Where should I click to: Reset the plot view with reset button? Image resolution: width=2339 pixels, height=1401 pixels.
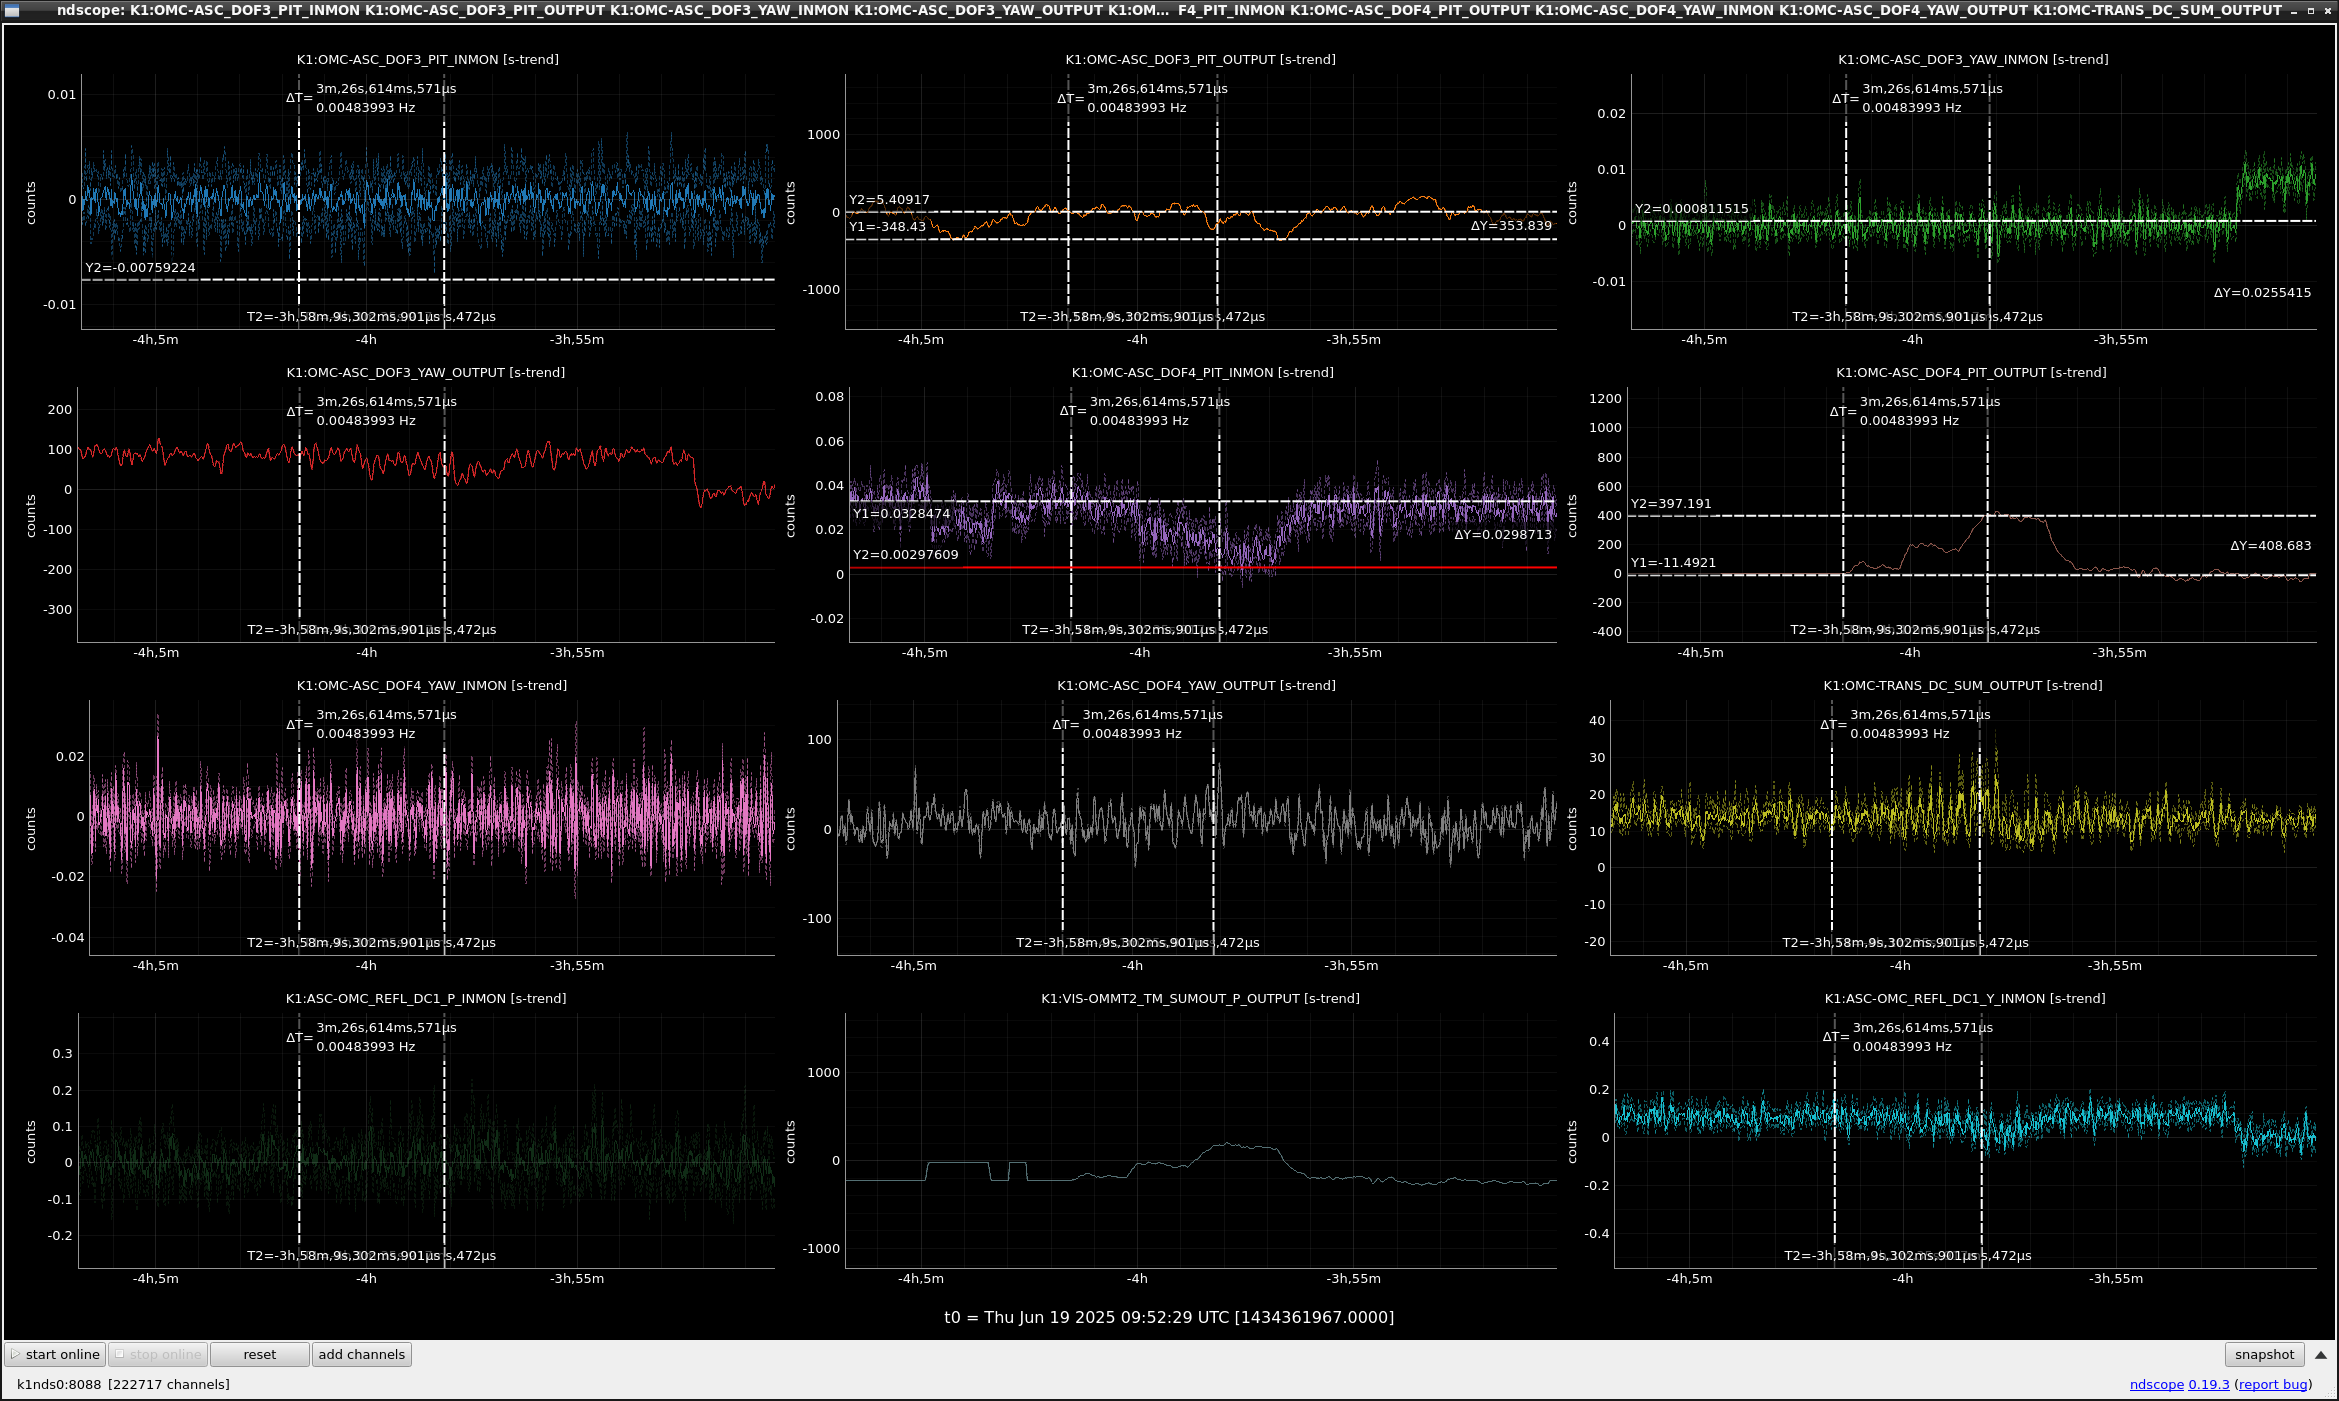pyautogui.click(x=260, y=1354)
